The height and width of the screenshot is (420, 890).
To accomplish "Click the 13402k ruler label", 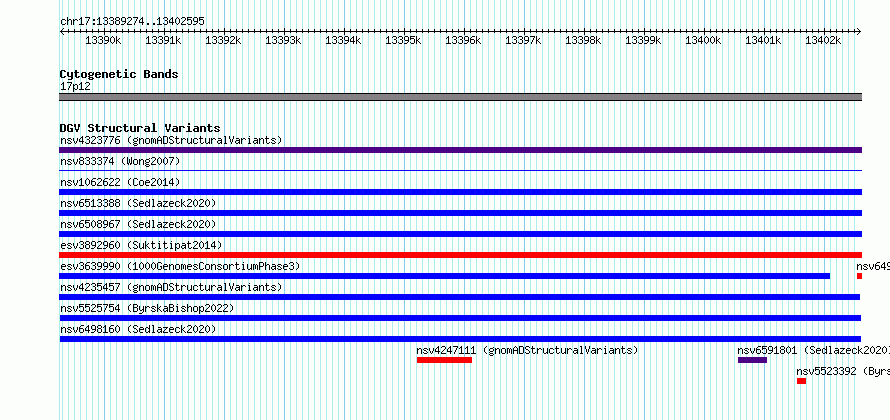I will 823,40.
